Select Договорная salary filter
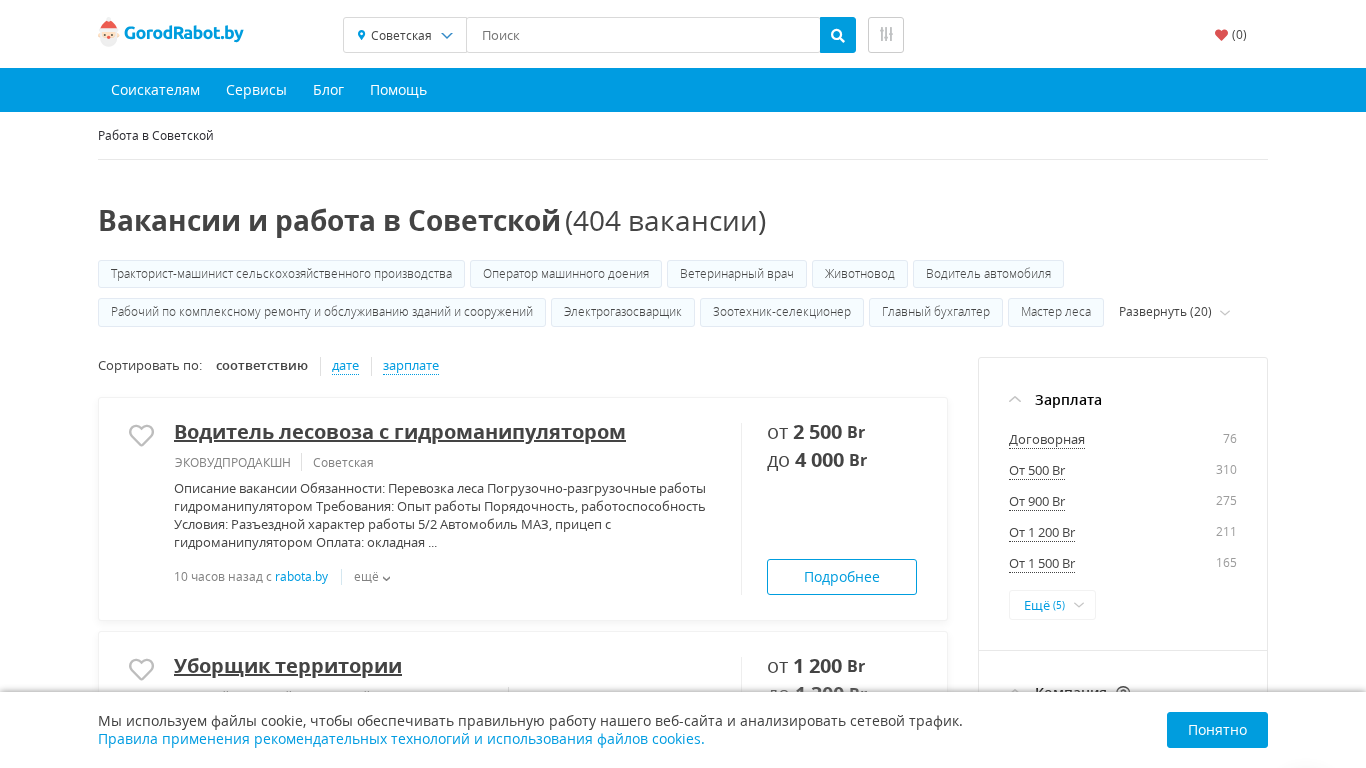 [1047, 440]
